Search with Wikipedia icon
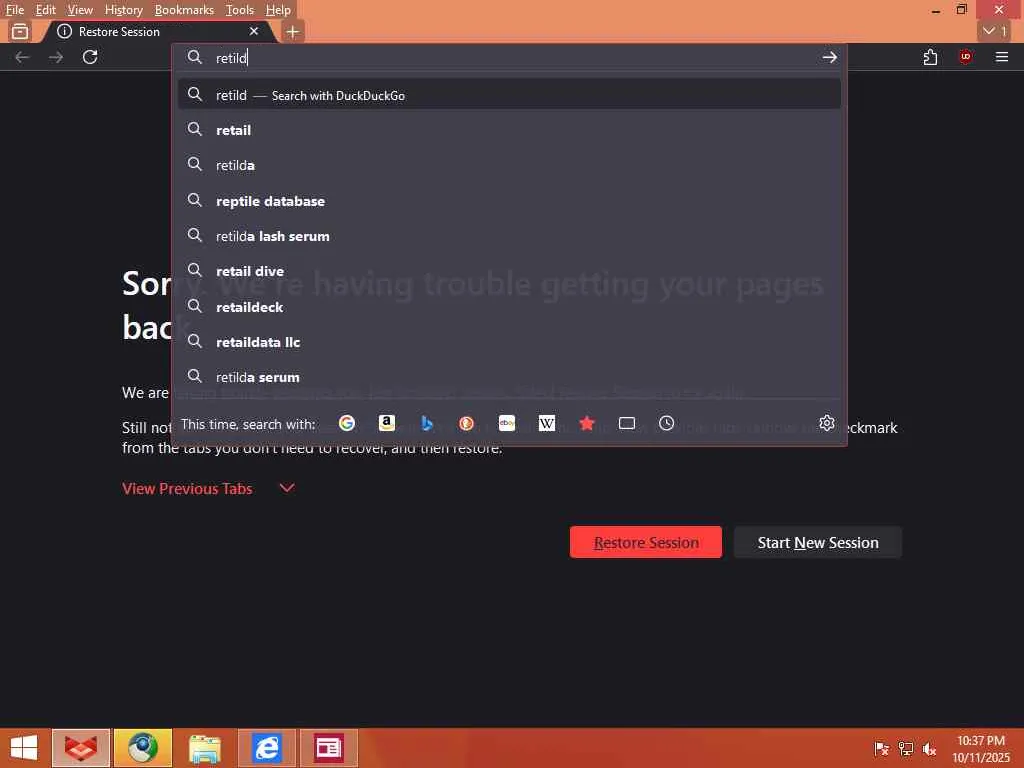The height and width of the screenshot is (768, 1024). point(547,423)
